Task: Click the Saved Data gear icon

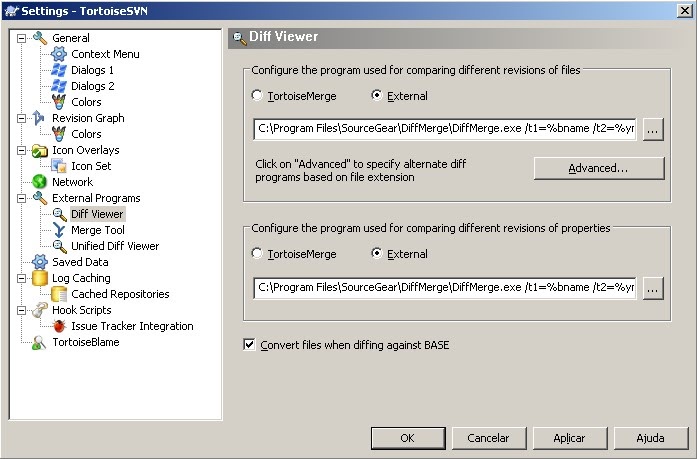Action: (x=40, y=262)
